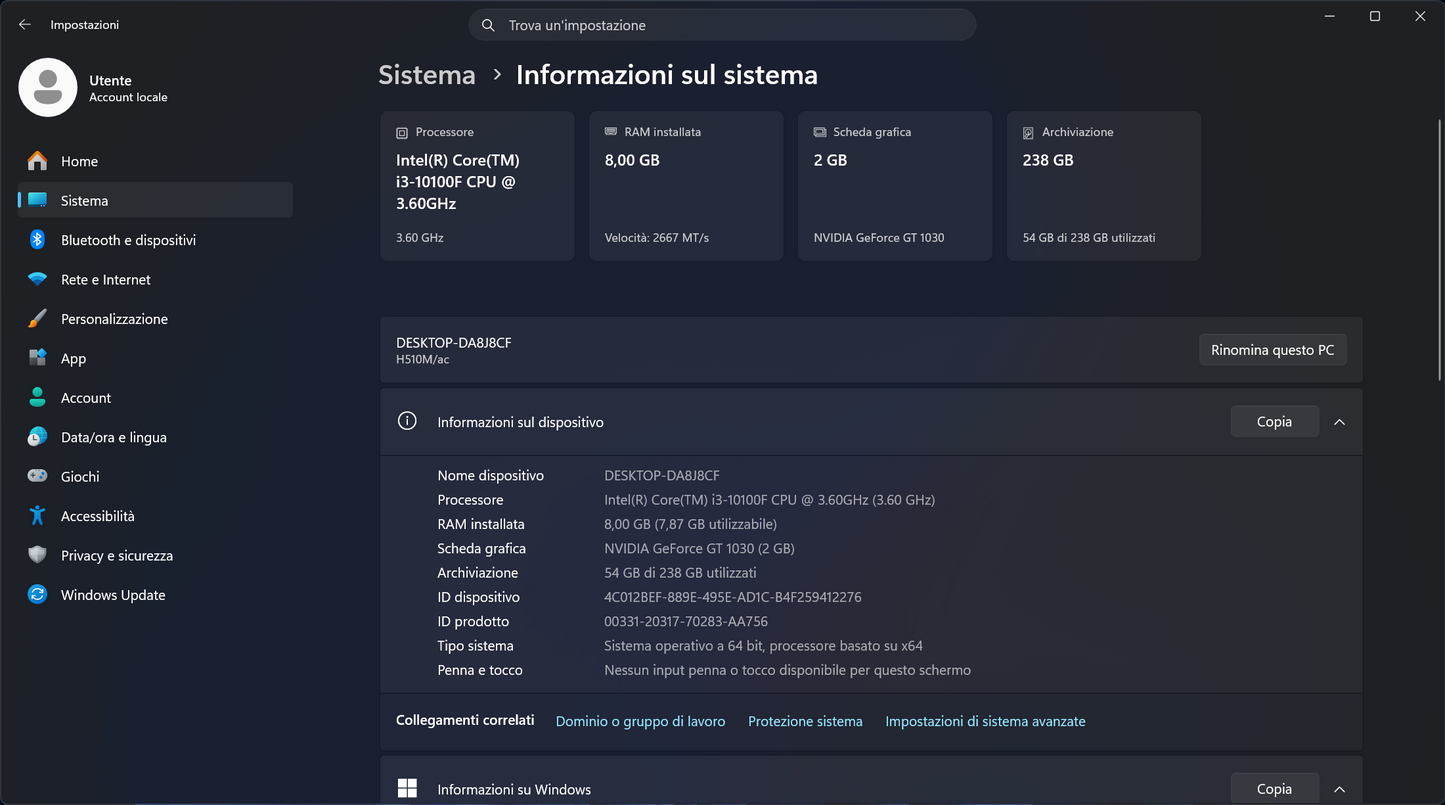Click the 8,00 GB (7,87 GB utilizzabile) value
This screenshot has height=805, width=1445.
[x=691, y=524]
